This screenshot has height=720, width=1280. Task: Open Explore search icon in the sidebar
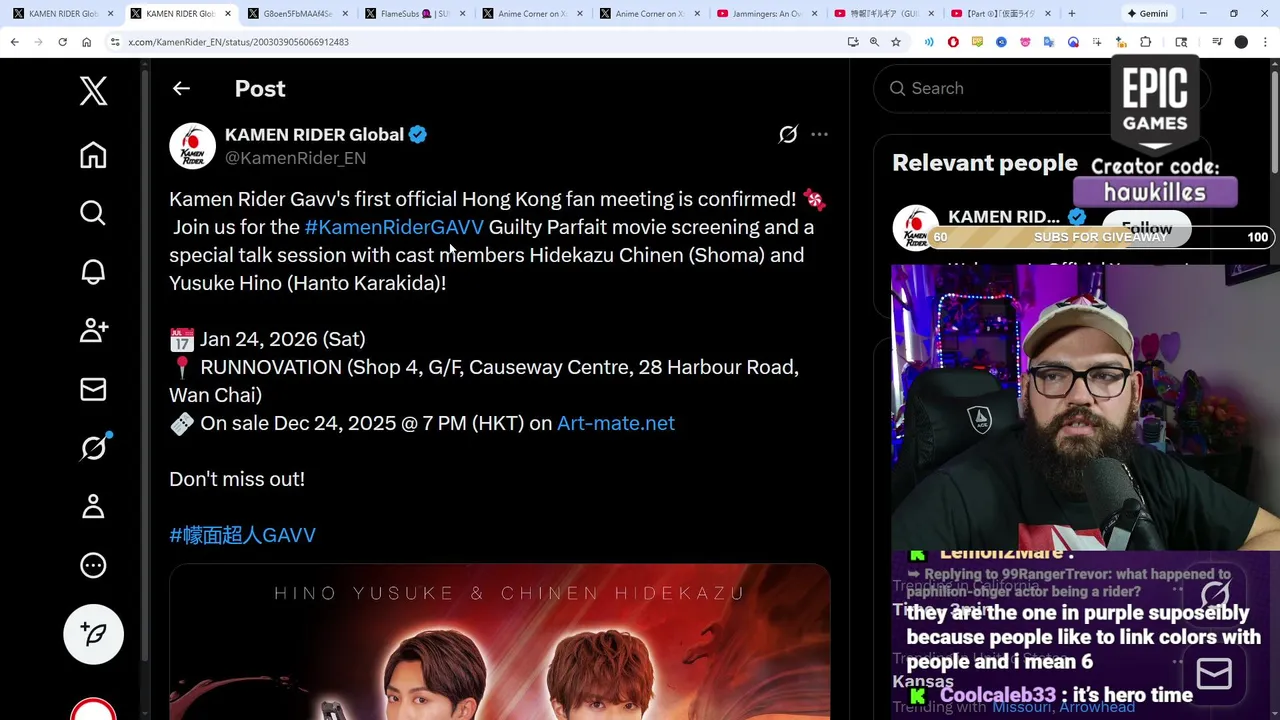click(93, 213)
